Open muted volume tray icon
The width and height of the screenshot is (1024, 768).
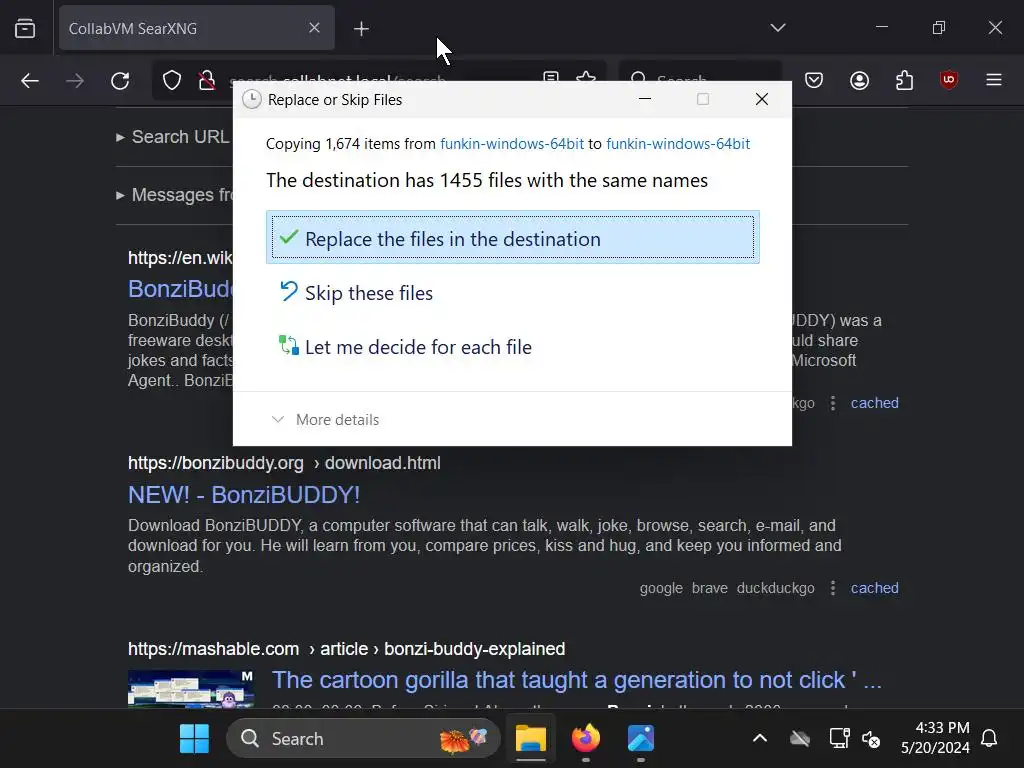coord(871,739)
